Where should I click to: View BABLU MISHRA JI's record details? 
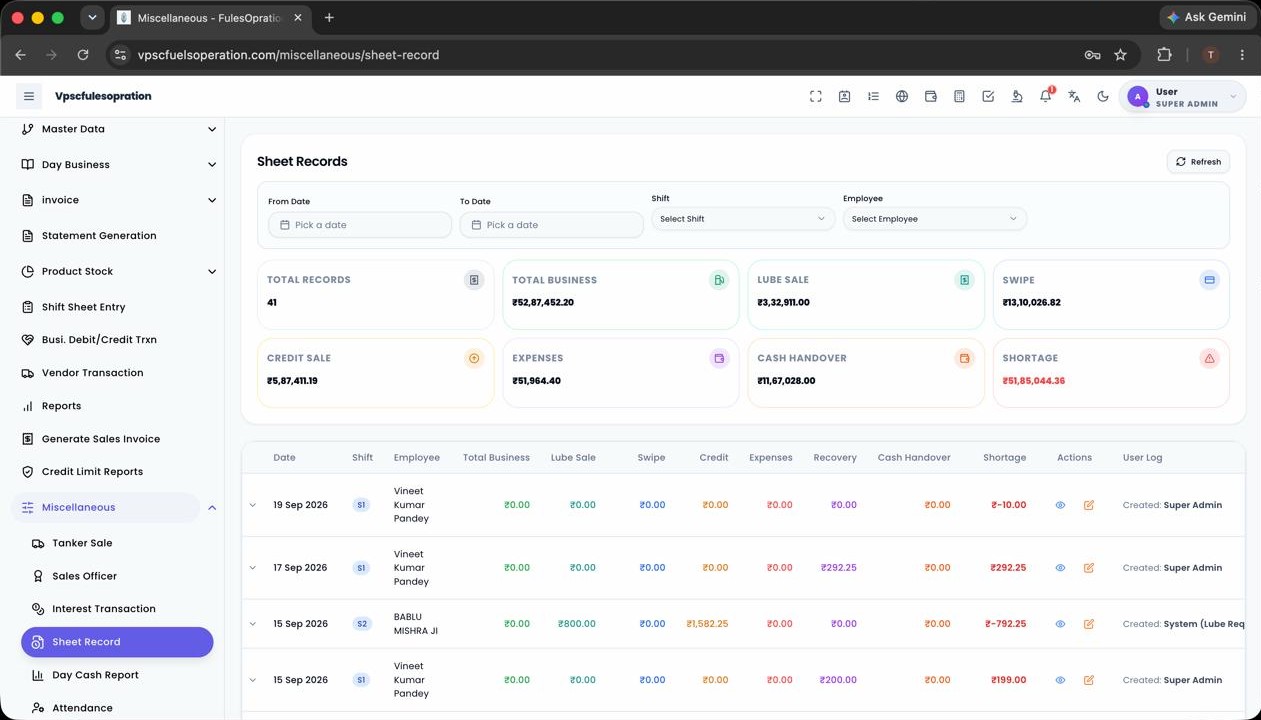coord(1060,624)
